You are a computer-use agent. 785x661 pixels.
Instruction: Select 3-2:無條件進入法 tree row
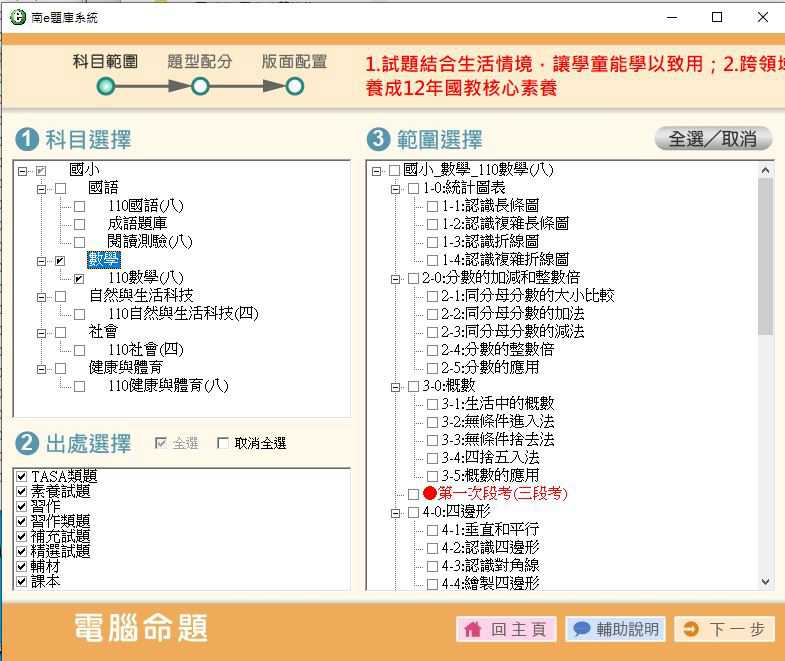click(x=498, y=422)
